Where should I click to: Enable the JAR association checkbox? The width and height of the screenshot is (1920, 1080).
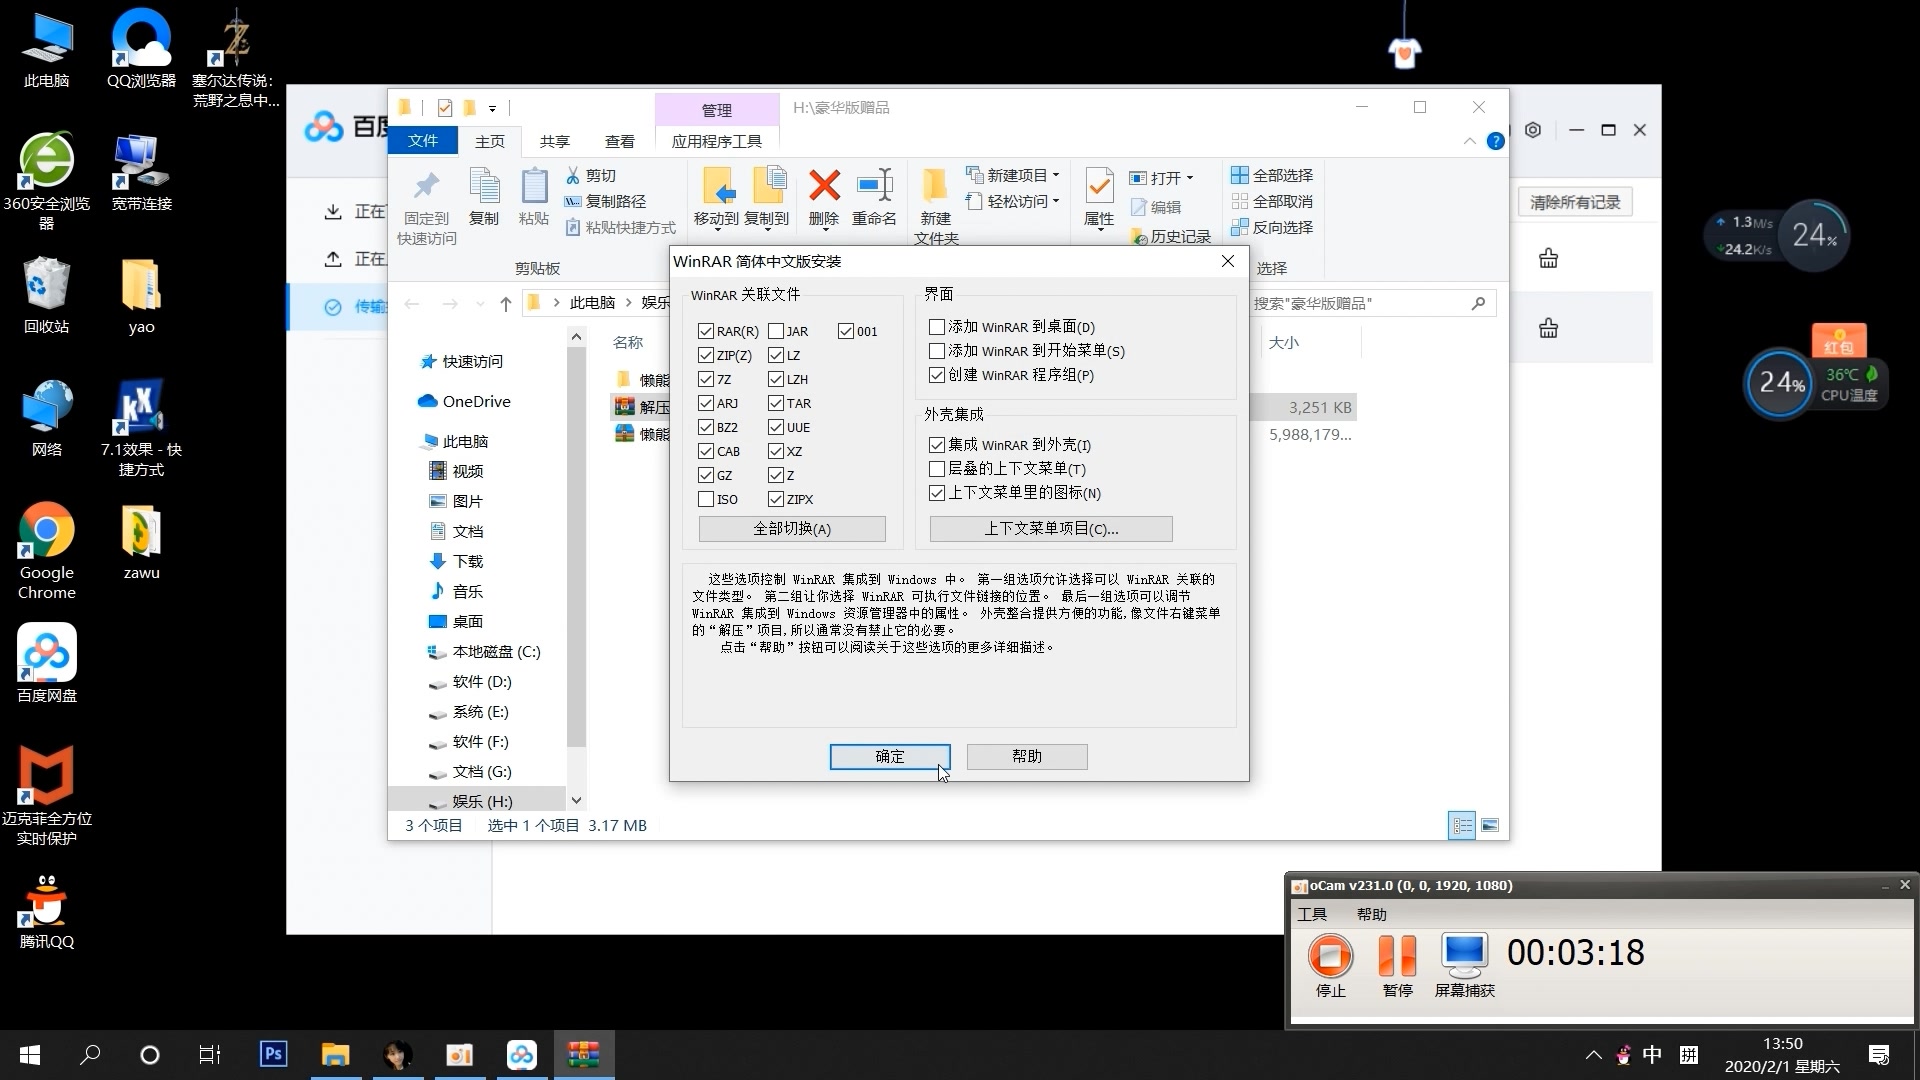tap(776, 331)
